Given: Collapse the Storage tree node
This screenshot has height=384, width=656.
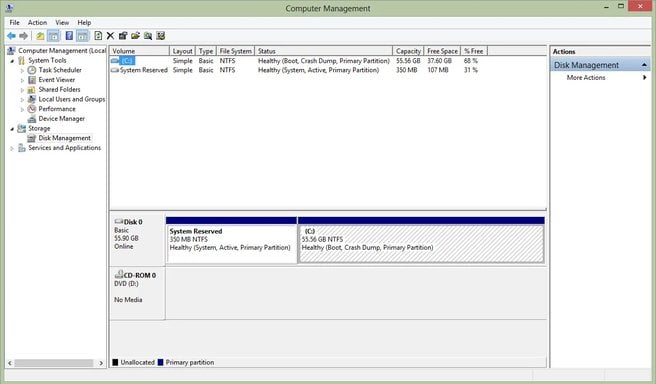Looking at the screenshot, I should (x=12, y=129).
